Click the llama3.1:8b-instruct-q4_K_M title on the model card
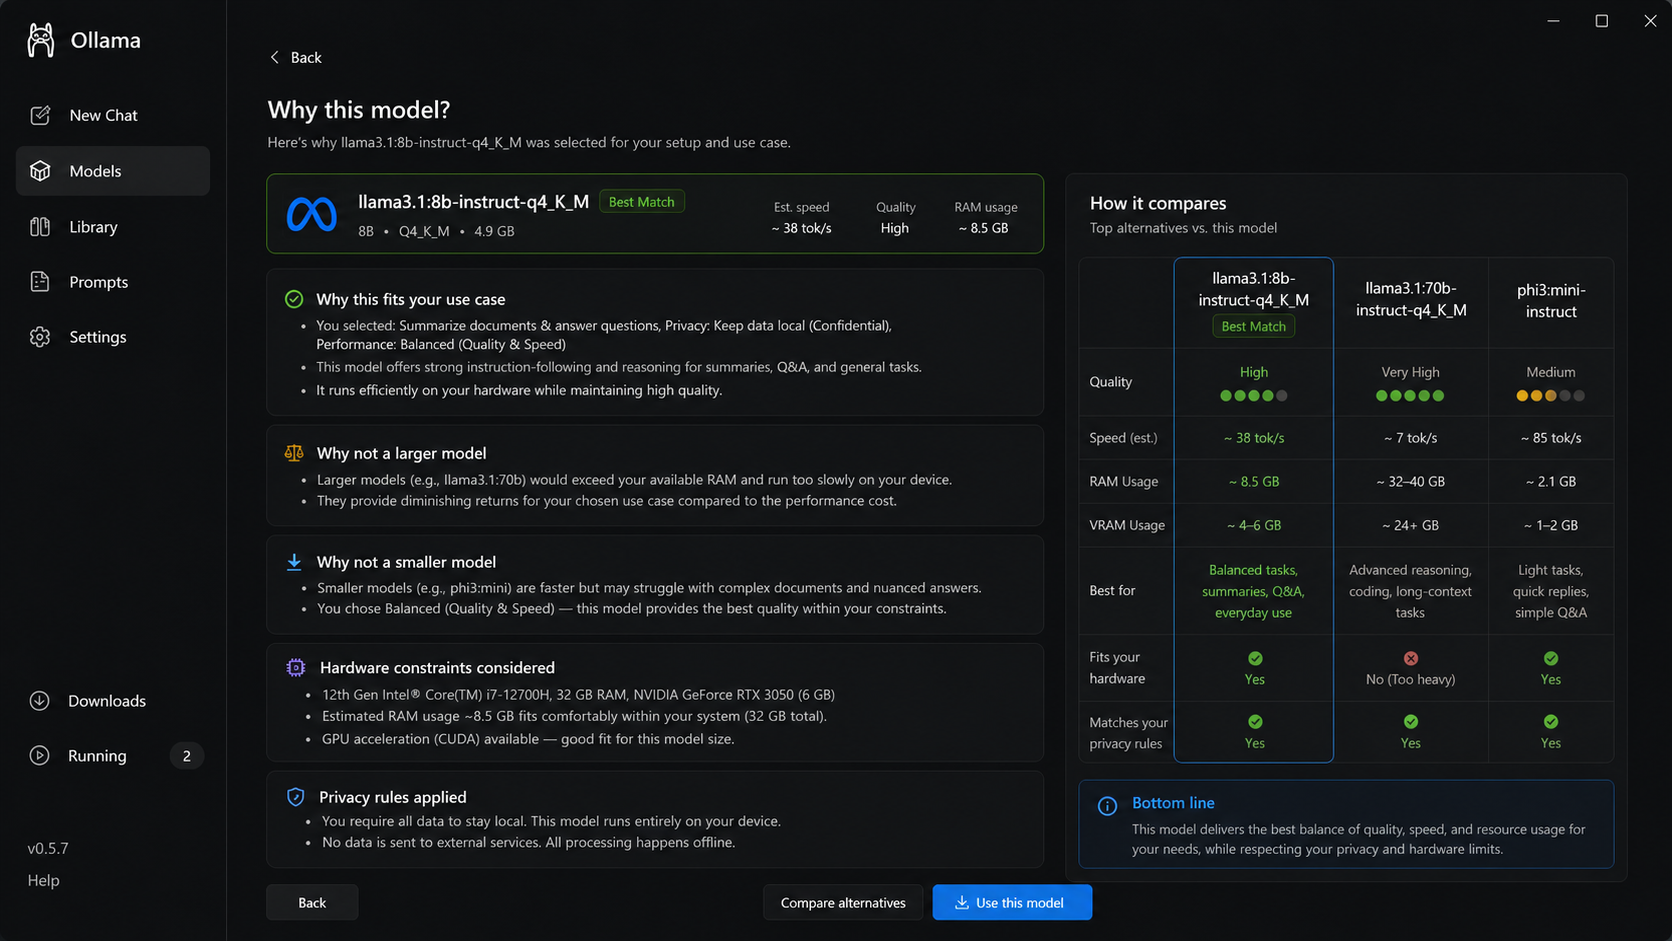1672x941 pixels. 473,202
